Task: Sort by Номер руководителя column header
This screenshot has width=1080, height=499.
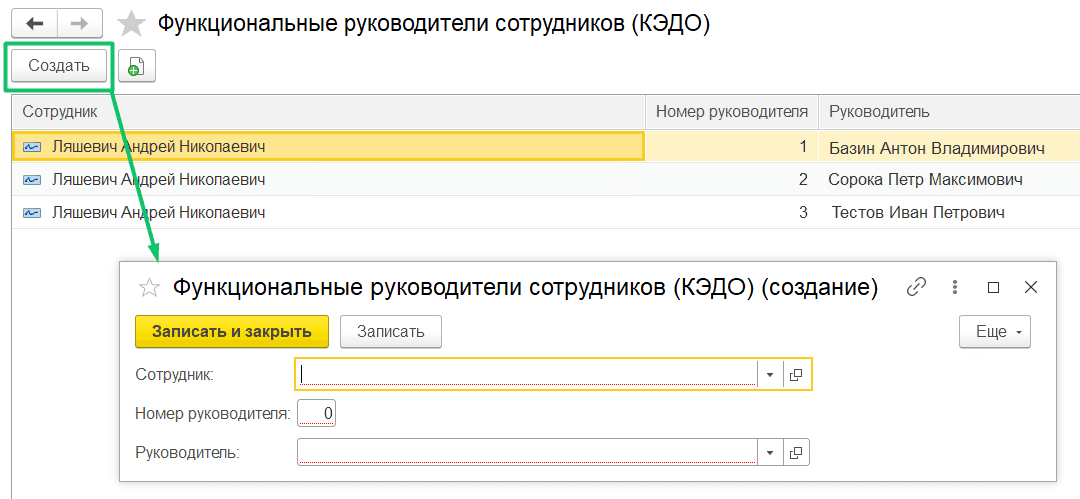Action: [731, 112]
